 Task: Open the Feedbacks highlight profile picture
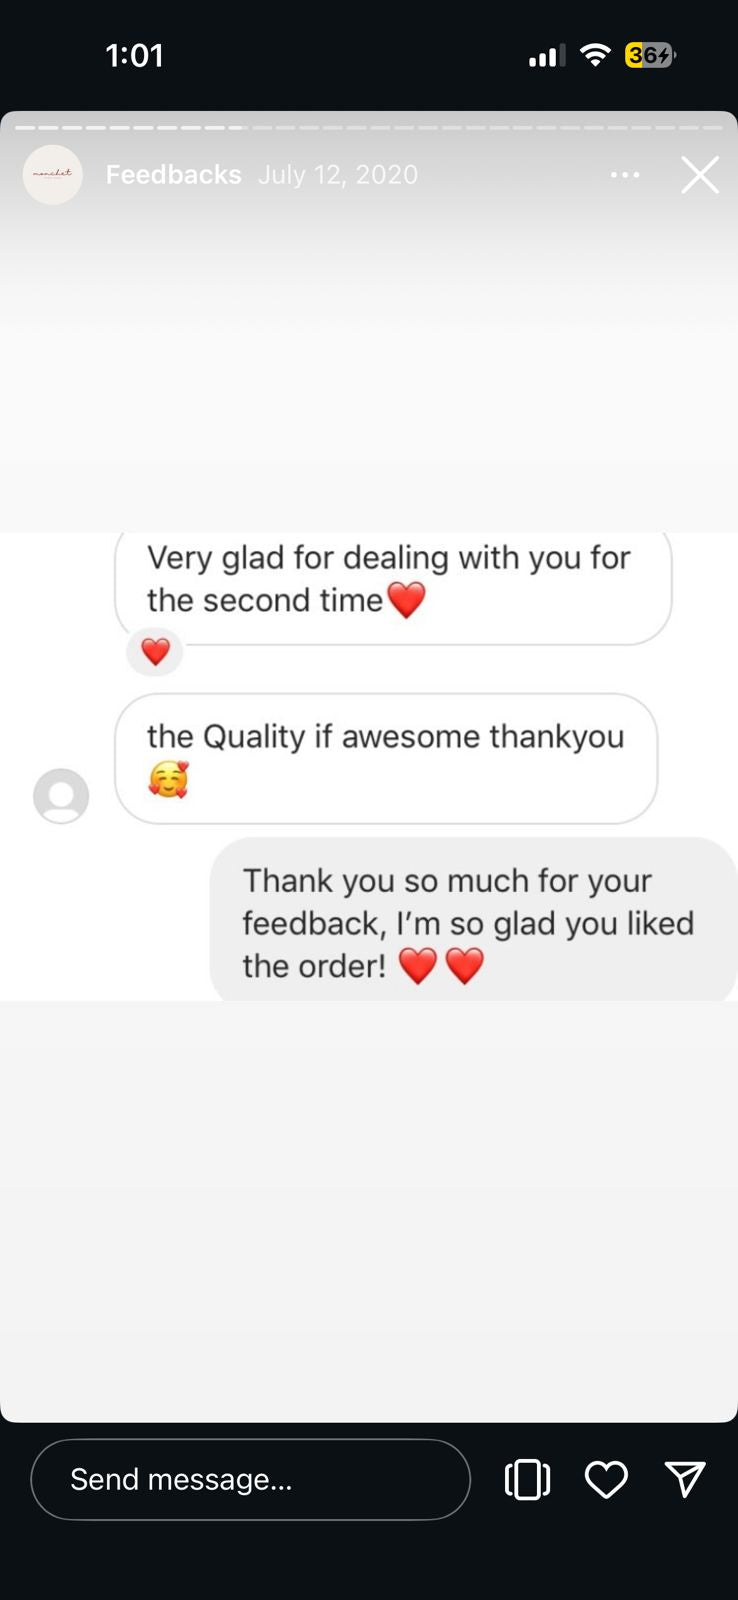52,175
